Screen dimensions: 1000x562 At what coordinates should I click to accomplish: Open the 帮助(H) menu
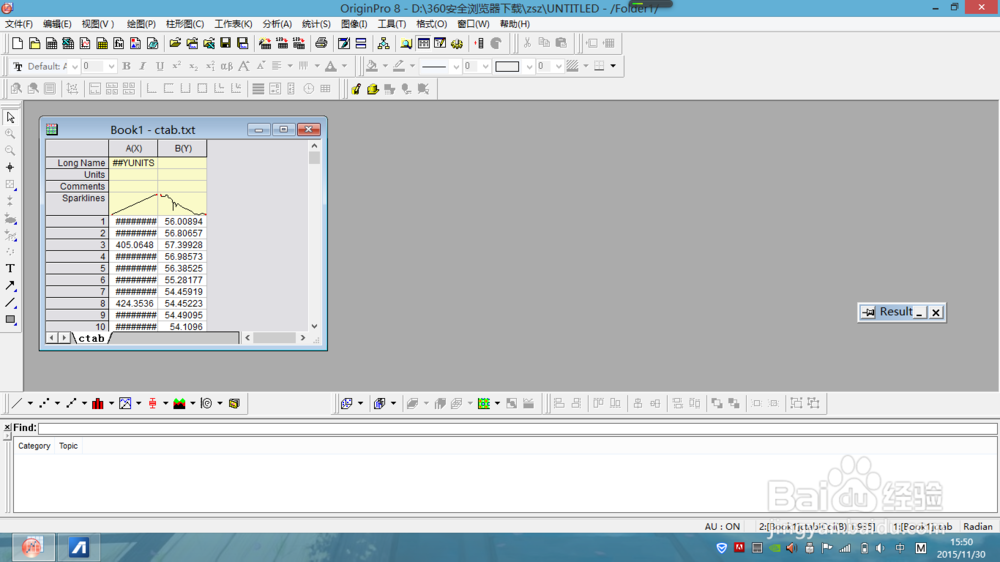point(515,24)
